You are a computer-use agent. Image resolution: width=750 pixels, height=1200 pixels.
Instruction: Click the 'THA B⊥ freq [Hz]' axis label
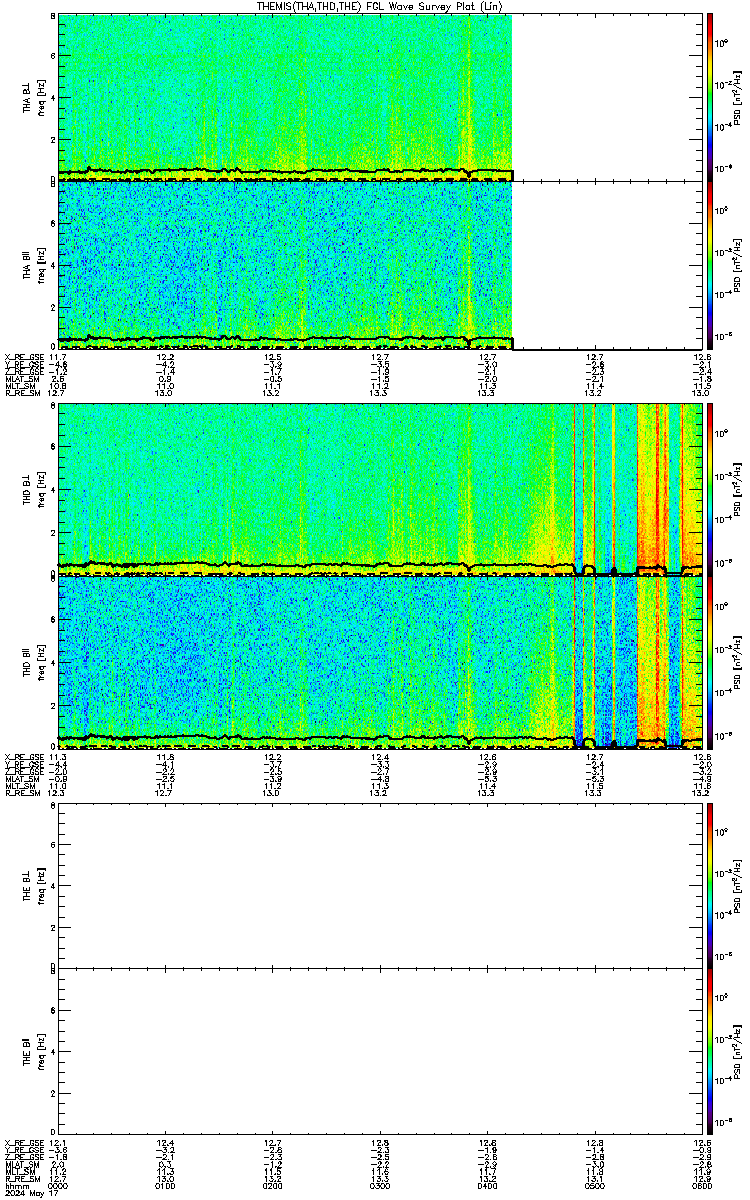click(32, 97)
